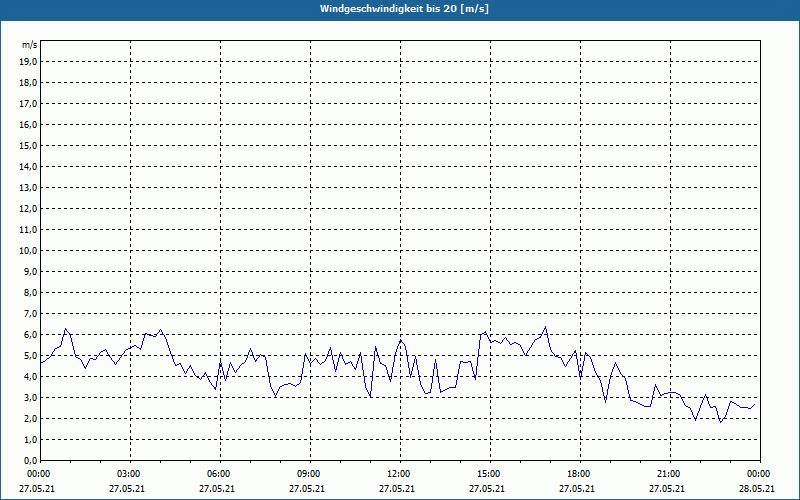This screenshot has width=800, height=500.
Task: Click the title "Windgeschwindigkeit bis 20 [m/s]"
Action: tap(404, 9)
